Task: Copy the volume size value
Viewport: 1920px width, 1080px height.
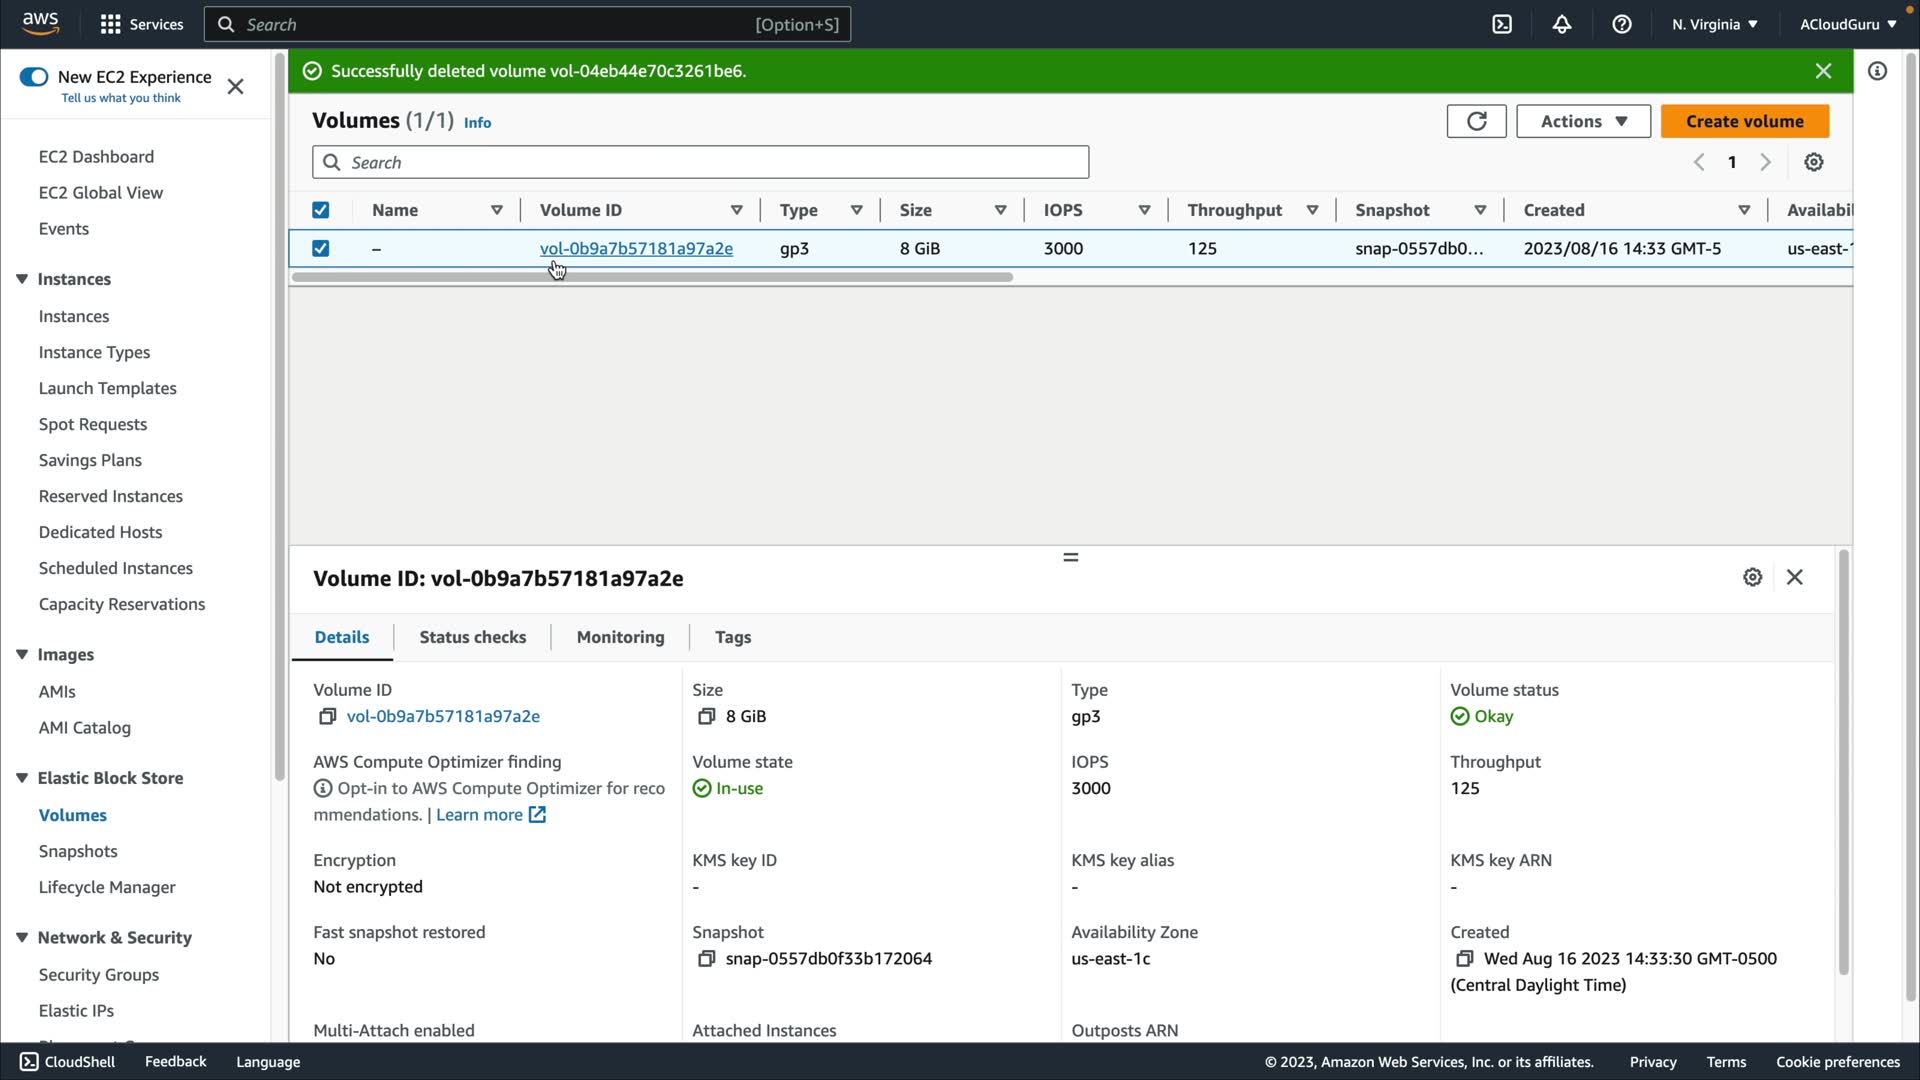Action: [x=706, y=716]
